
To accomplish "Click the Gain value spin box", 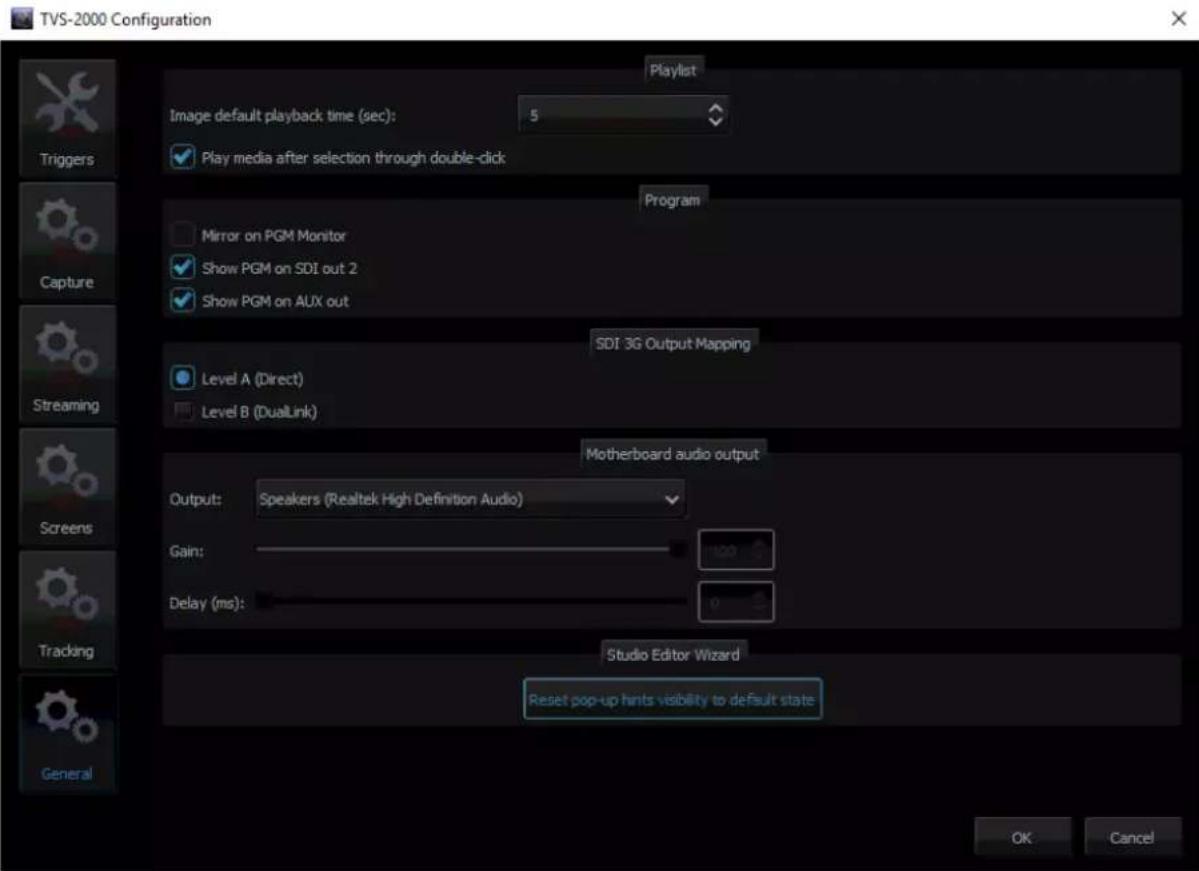I will click(736, 550).
